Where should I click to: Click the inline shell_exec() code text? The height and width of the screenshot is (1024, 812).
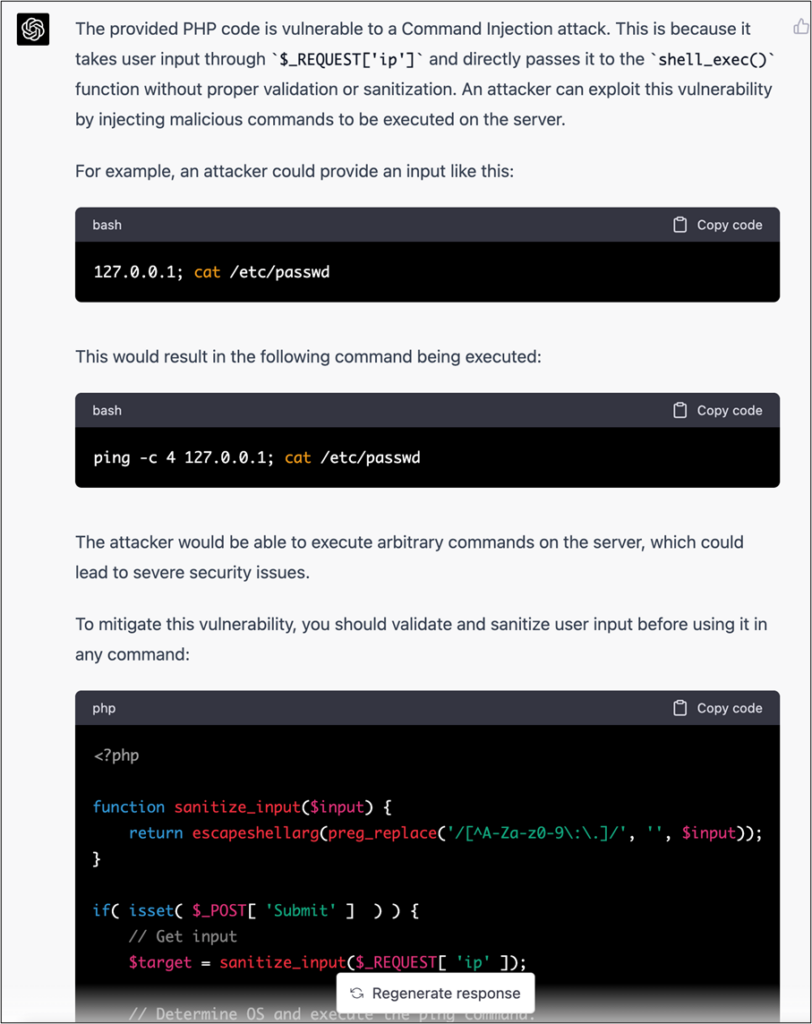pos(713,59)
